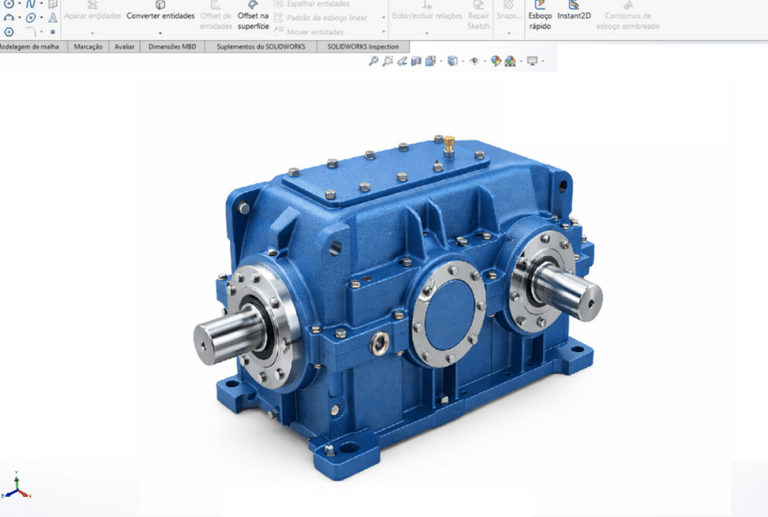
Task: Expand the spline tool dropdown arrow
Action: click(41, 4)
